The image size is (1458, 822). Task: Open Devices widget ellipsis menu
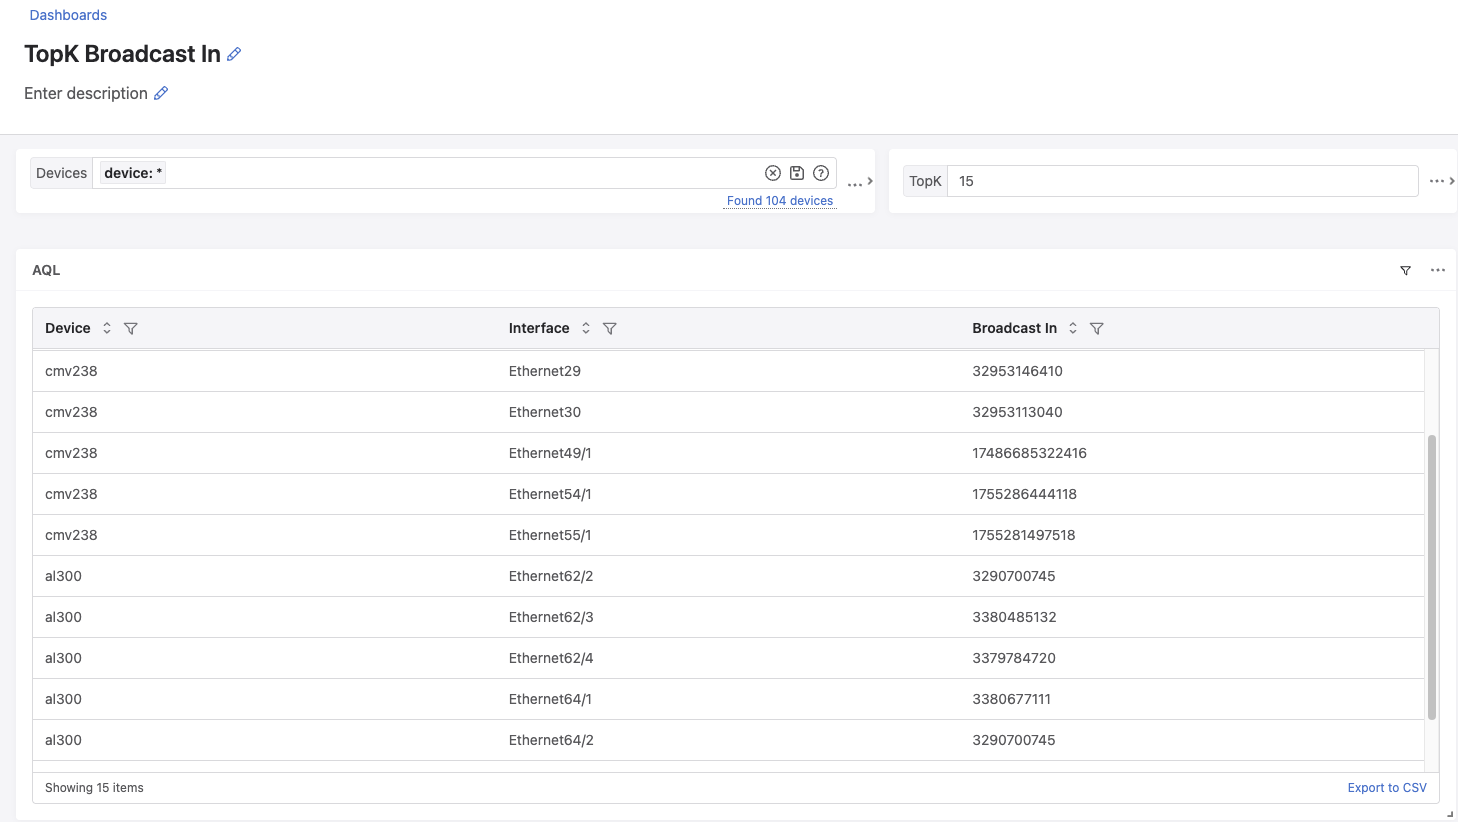[x=854, y=184]
